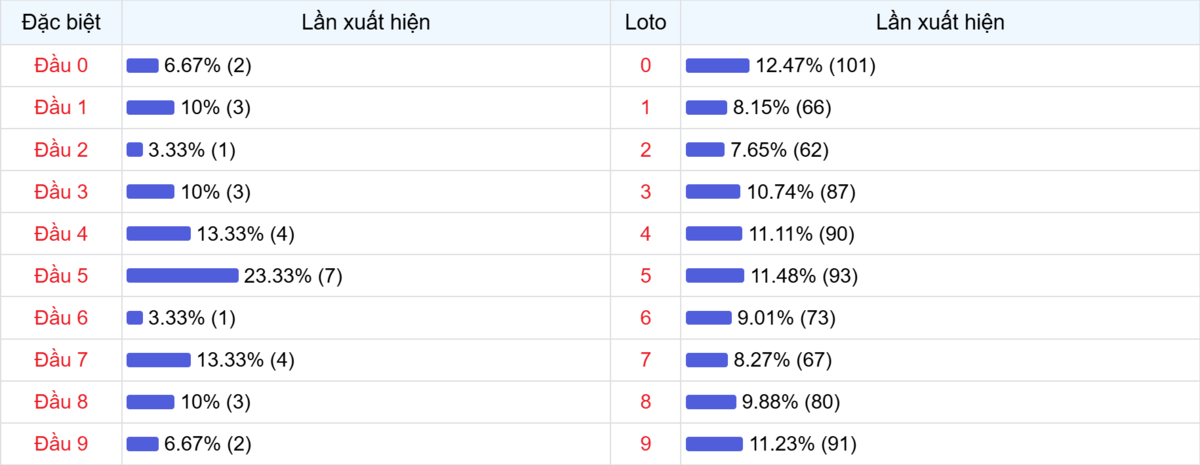Click the first "Lần xuất hiện" header beside Đặc biệt
Screen dimensions: 1200x465
[366, 22]
